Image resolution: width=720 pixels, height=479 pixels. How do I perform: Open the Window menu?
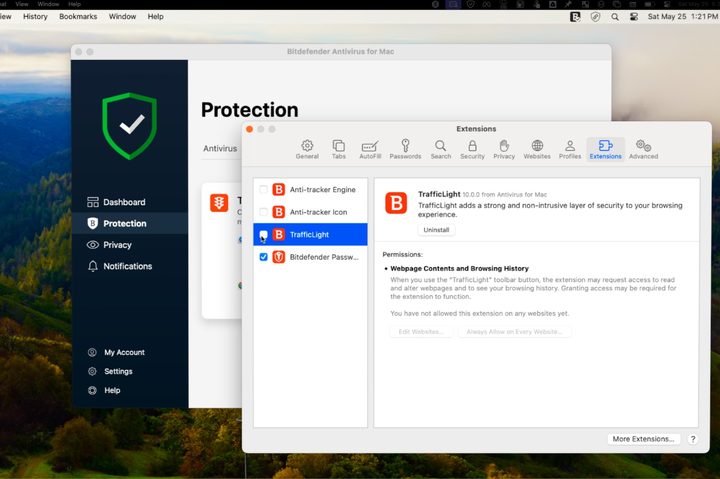(x=122, y=17)
